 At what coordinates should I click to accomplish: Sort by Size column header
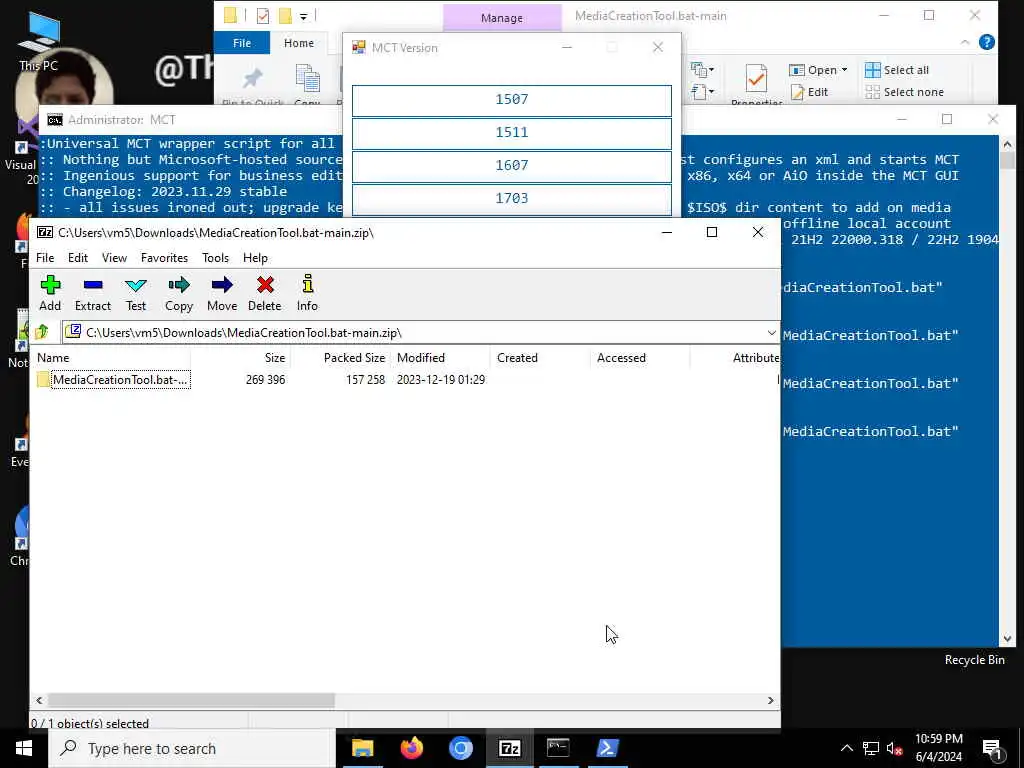(x=240, y=358)
